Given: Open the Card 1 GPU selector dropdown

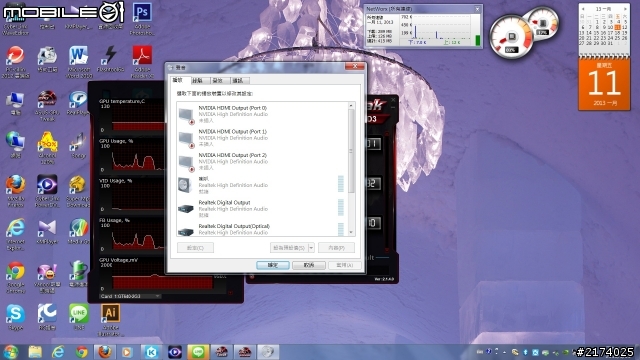Looking at the screenshot, I should tap(130, 296).
